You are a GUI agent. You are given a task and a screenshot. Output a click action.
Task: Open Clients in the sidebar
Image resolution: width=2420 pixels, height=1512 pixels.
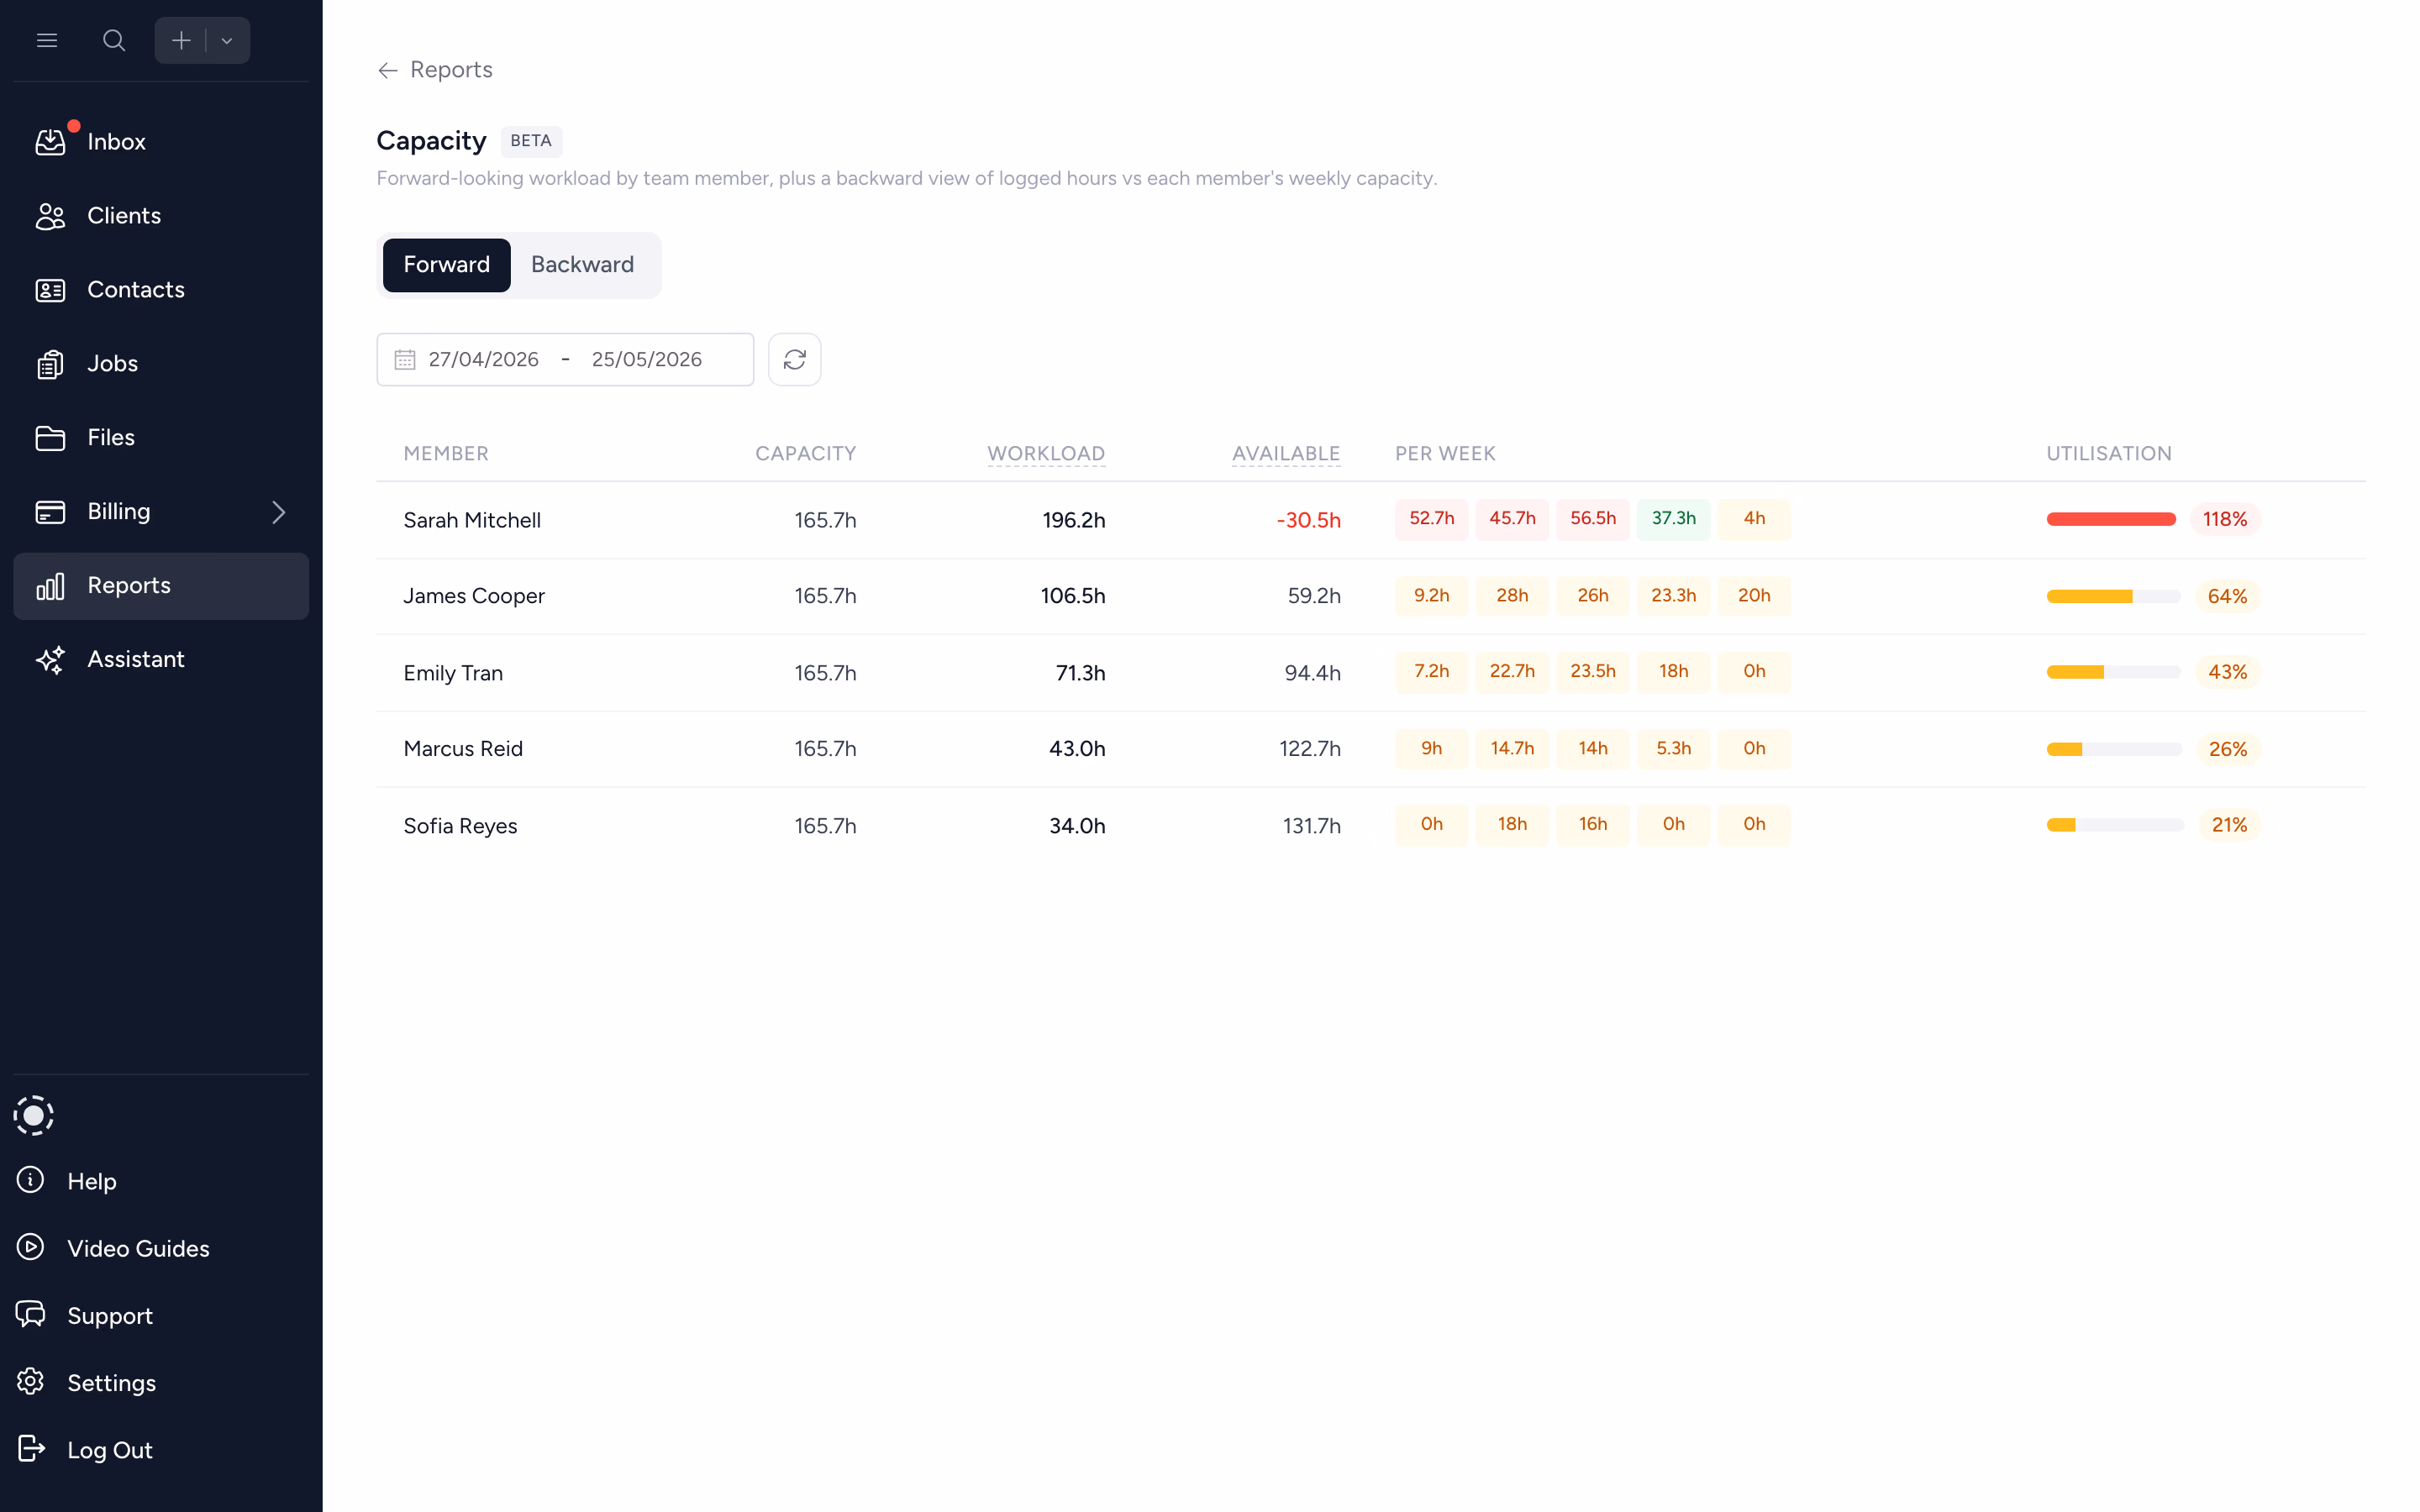pos(123,216)
